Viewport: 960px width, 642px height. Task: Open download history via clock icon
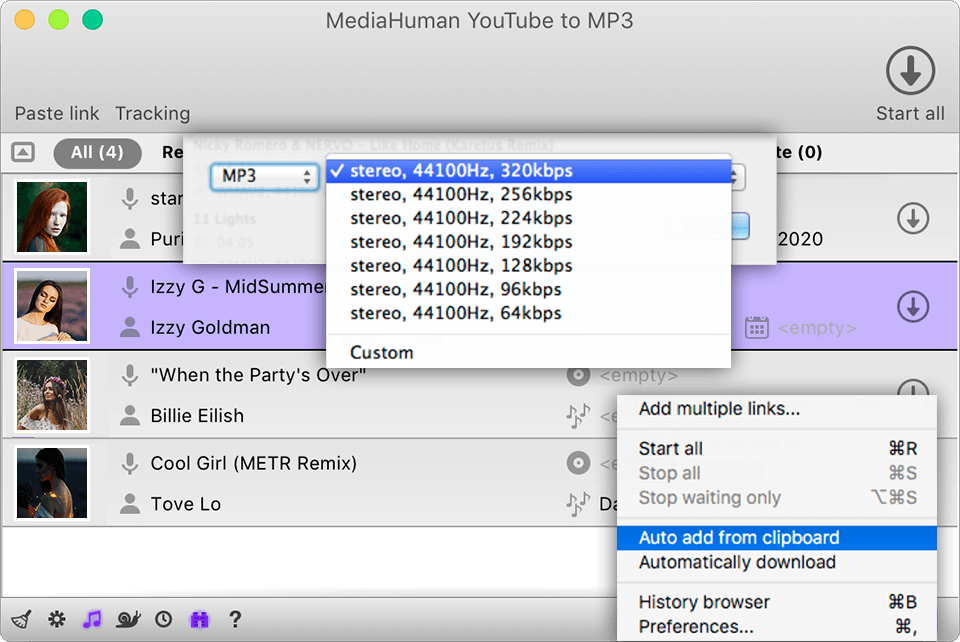tap(162, 620)
